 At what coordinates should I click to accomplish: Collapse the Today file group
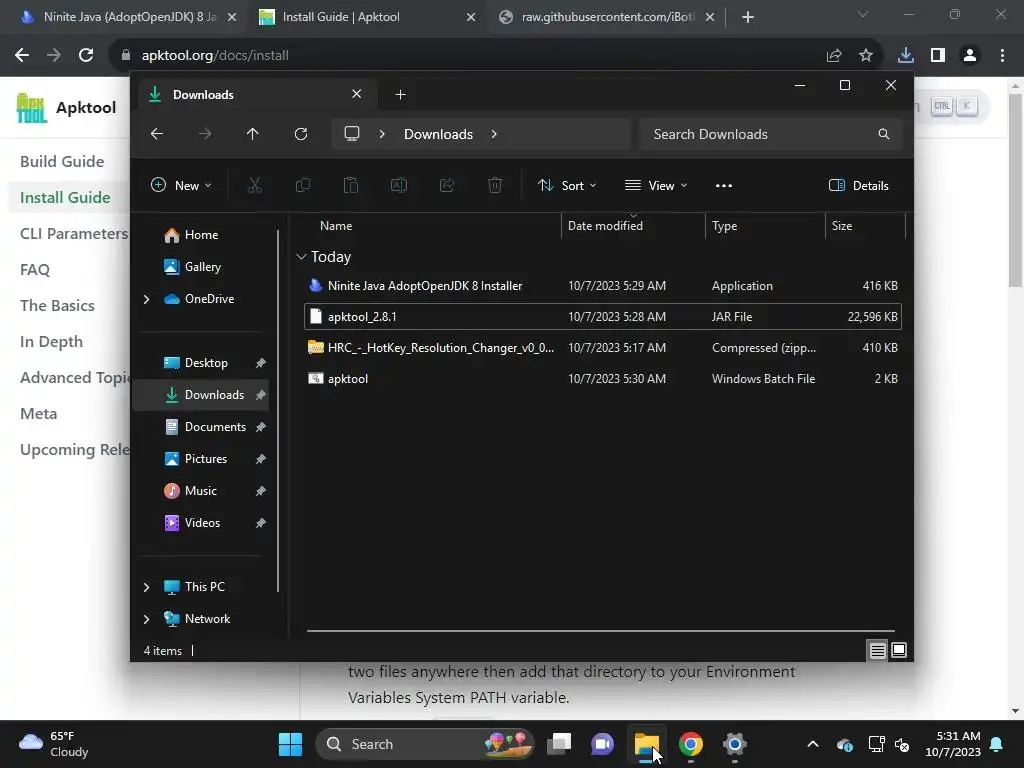tap(301, 257)
